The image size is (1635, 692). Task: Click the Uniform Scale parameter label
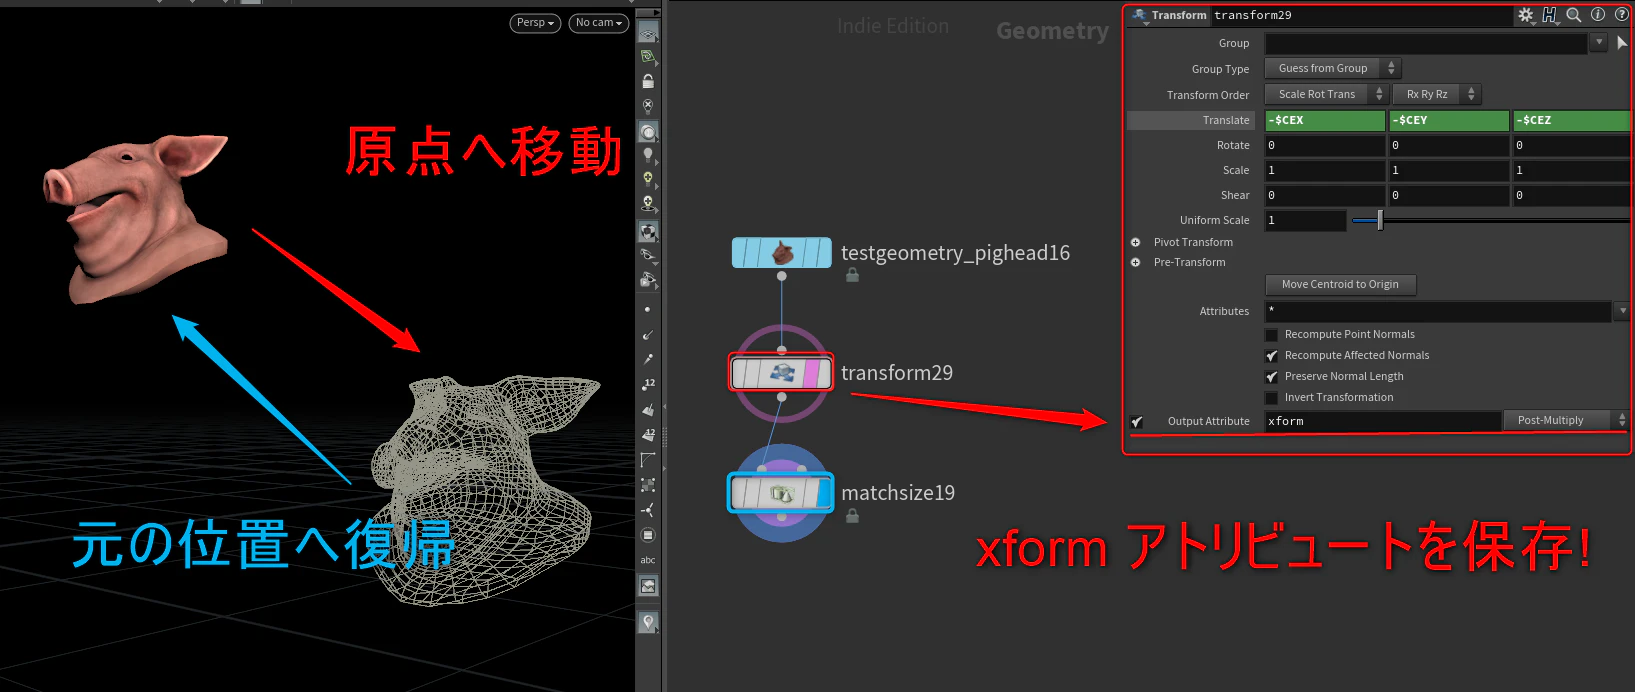click(x=1214, y=220)
